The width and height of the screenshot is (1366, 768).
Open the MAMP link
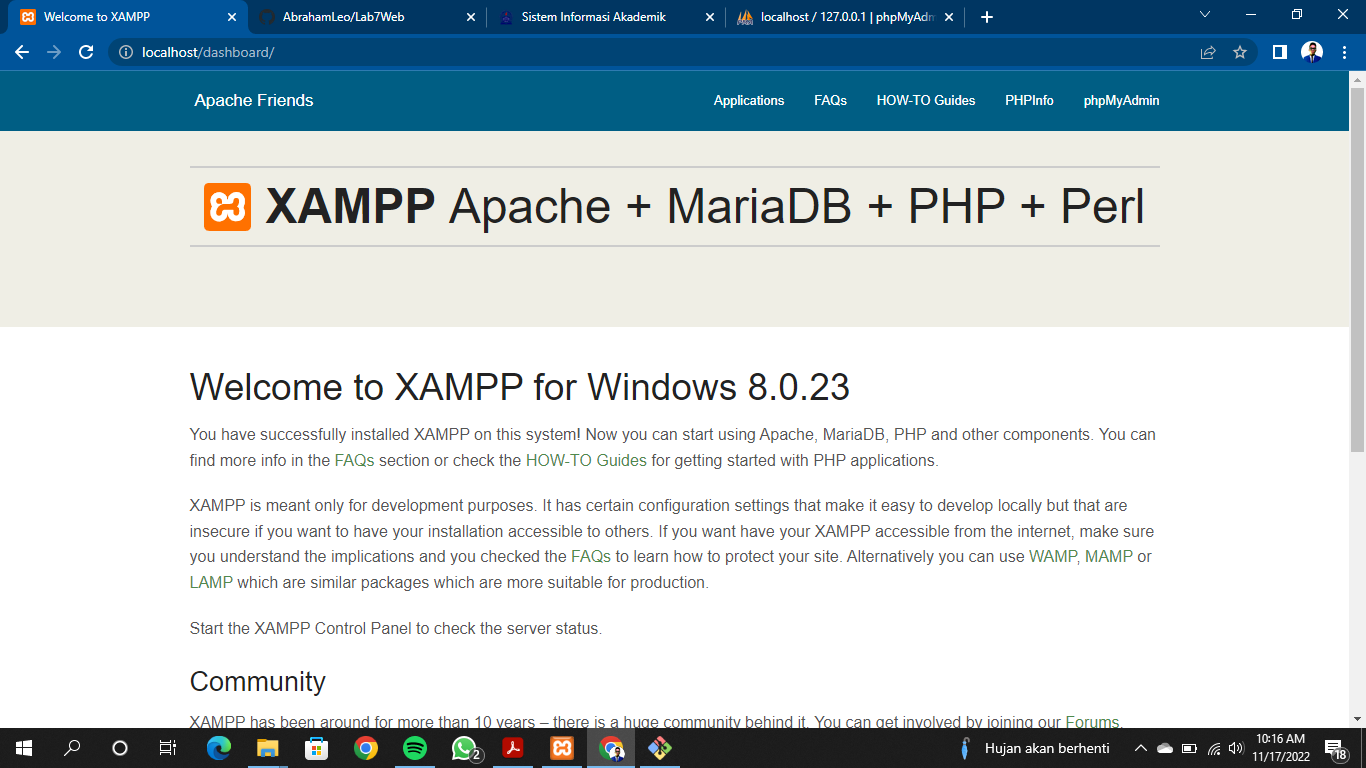point(1109,556)
